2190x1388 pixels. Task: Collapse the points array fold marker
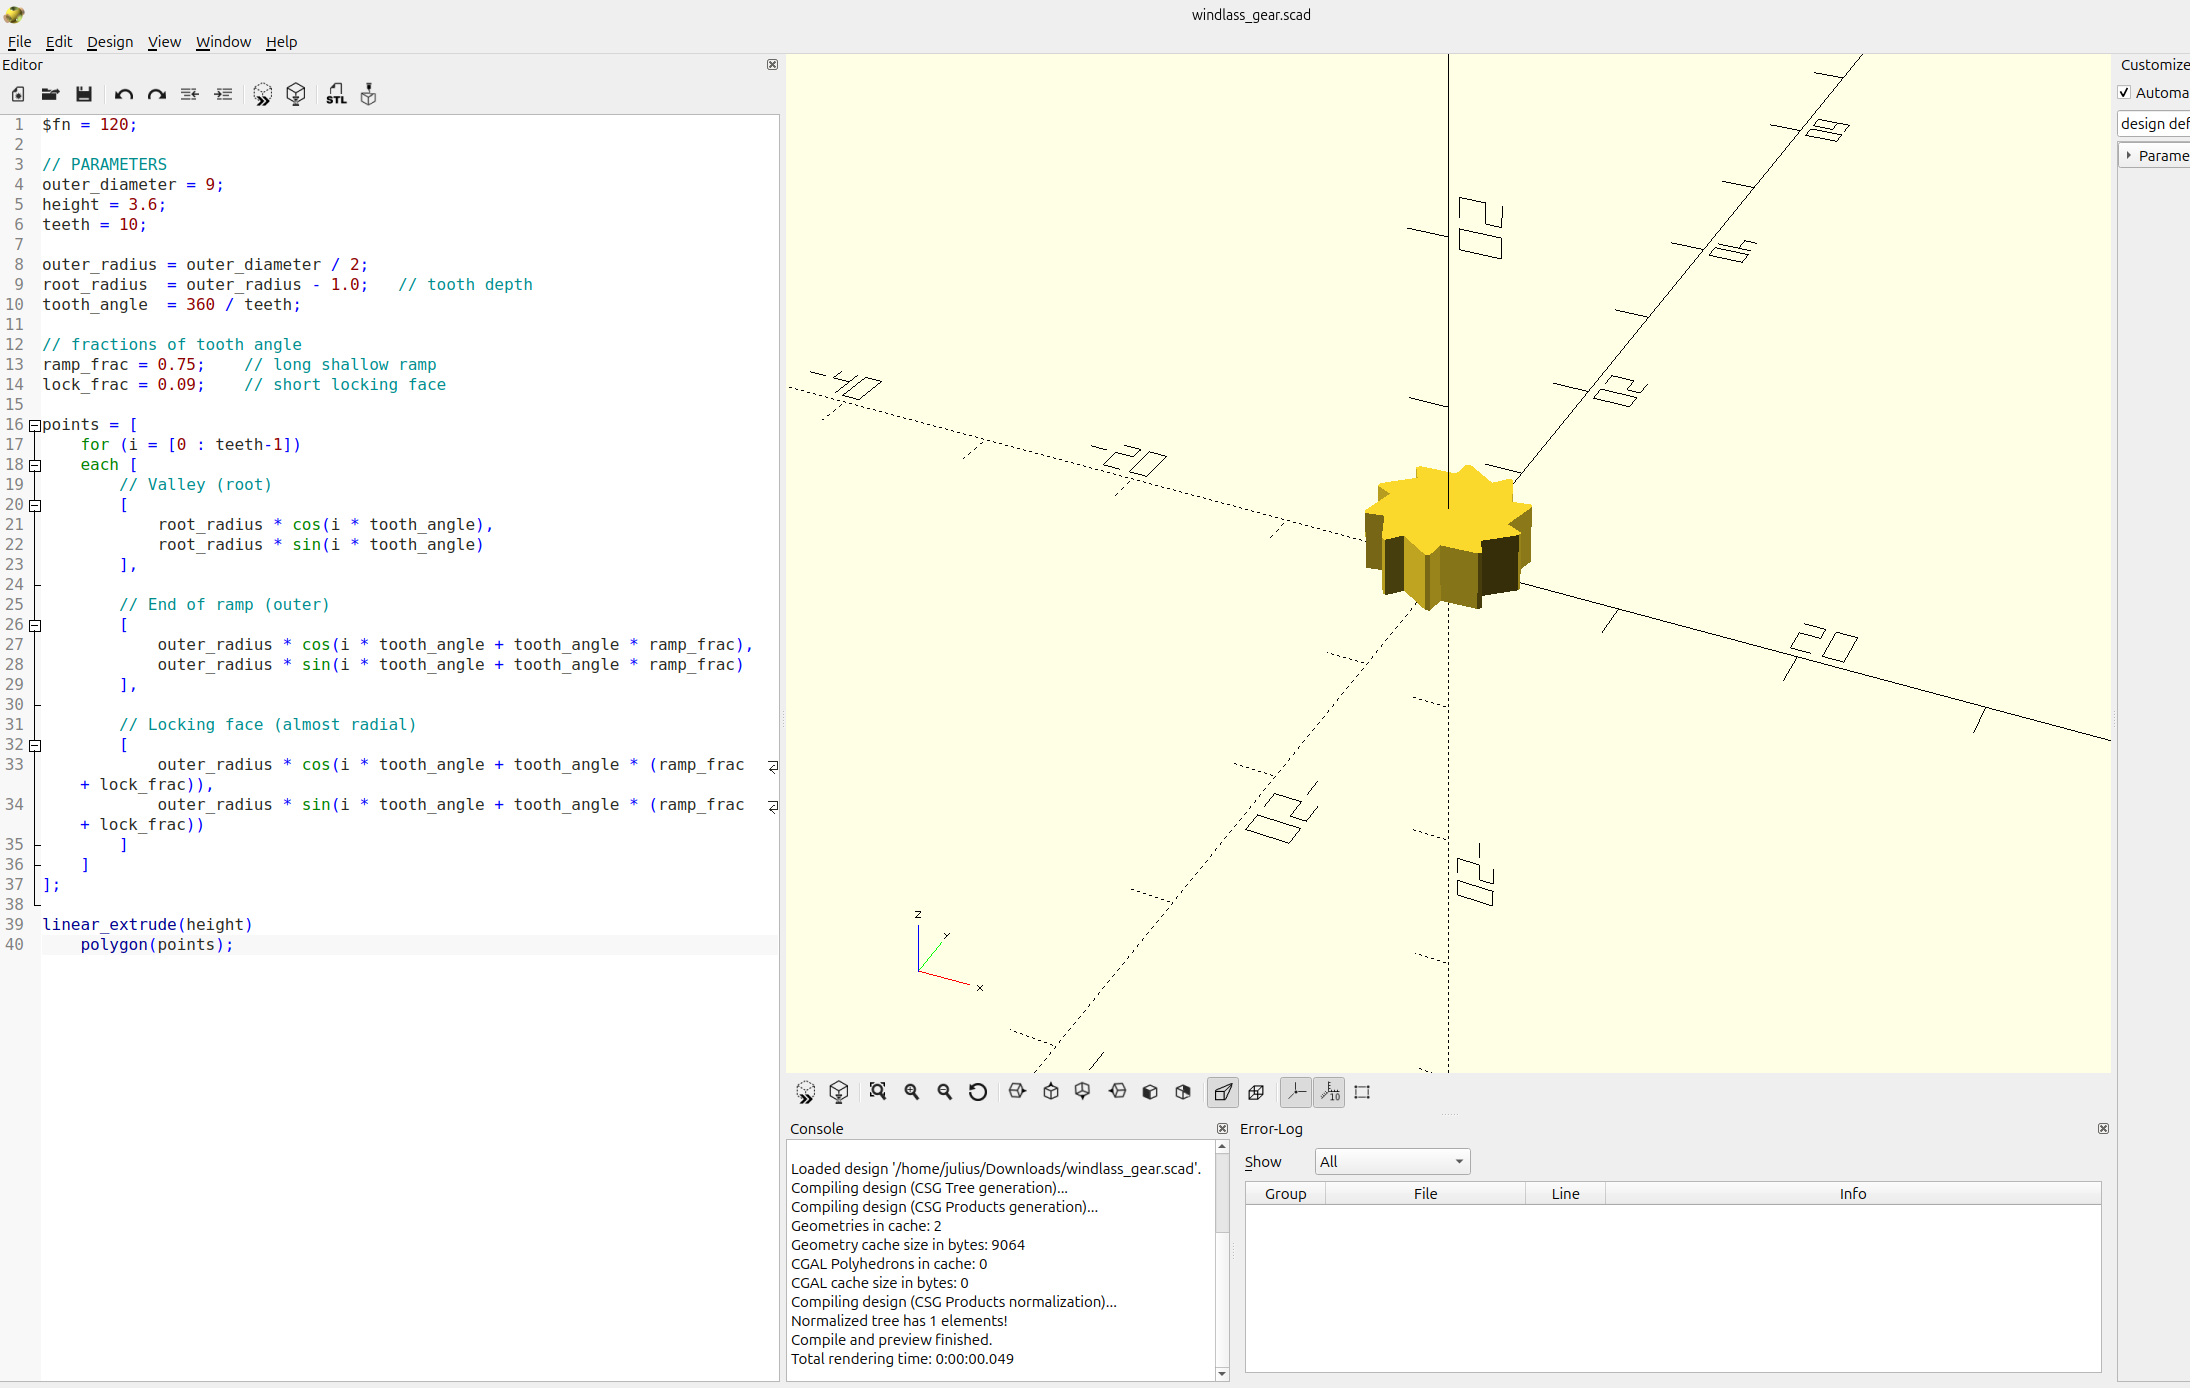coord(35,425)
